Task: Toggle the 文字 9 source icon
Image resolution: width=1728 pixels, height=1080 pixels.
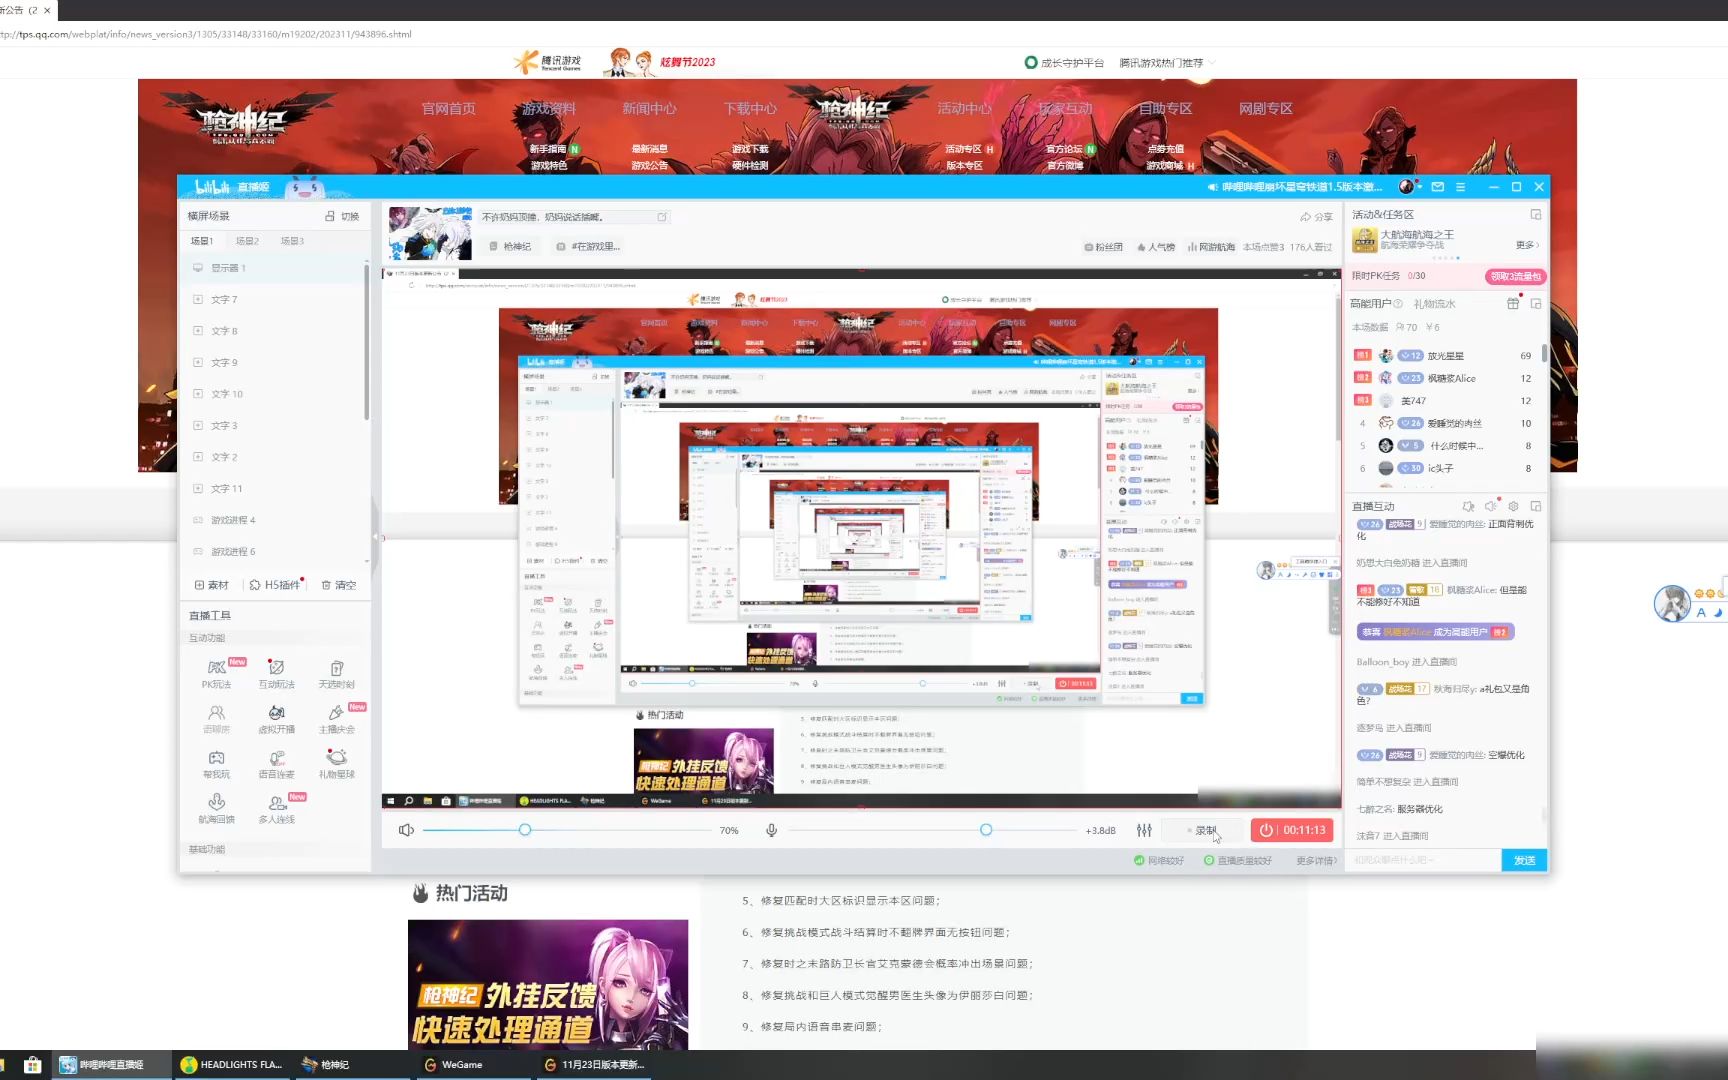Action: pos(198,362)
